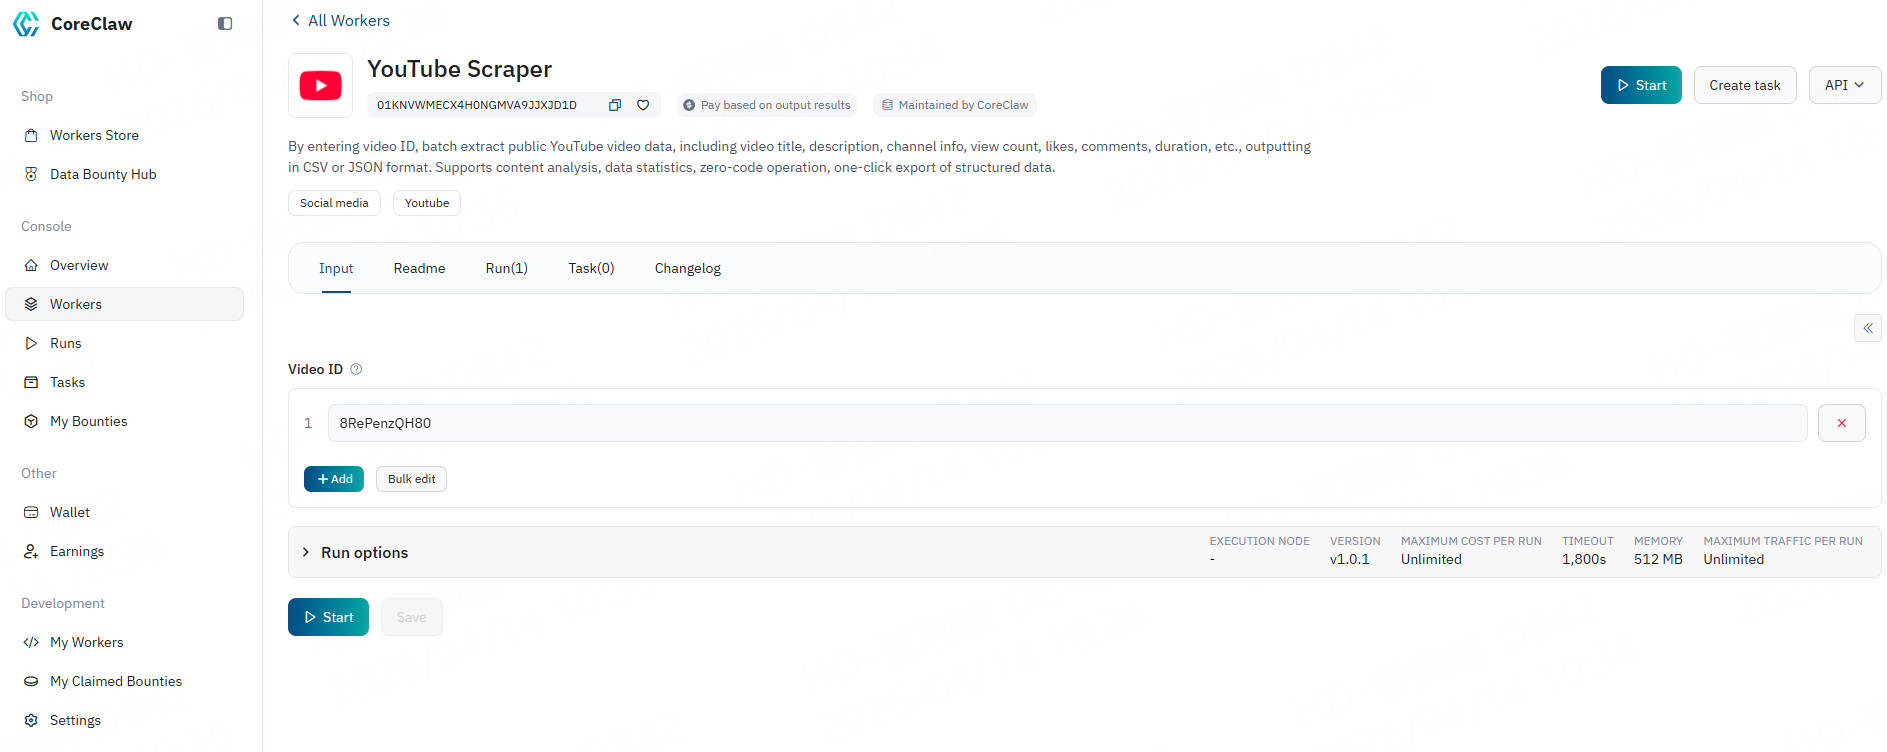The image size is (1887, 752).
Task: Add another video ID row
Action: coord(334,479)
